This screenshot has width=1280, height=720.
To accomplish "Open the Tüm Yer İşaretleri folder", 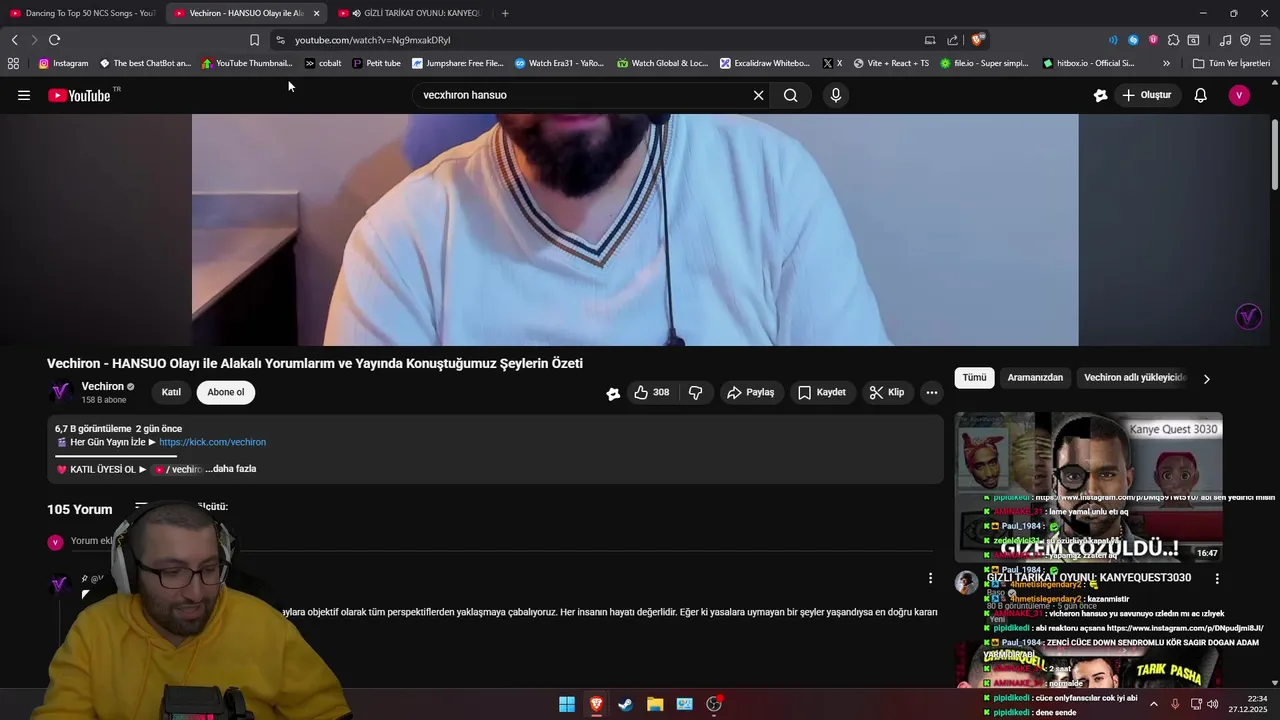I will tap(1231, 63).
